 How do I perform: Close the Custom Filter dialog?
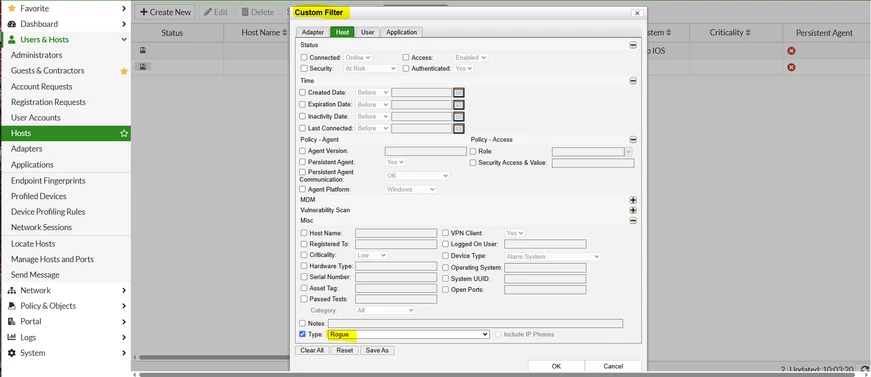click(637, 13)
